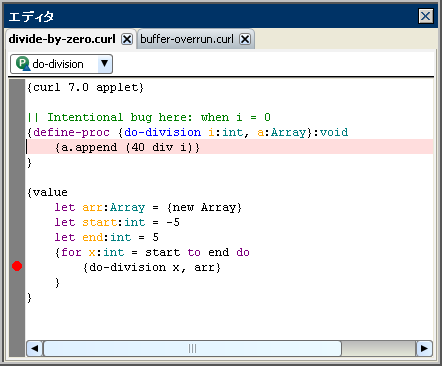Screen dimensions: 442x366
Task: Click the curl 7.0 applet header line
Action: [x=85, y=87]
